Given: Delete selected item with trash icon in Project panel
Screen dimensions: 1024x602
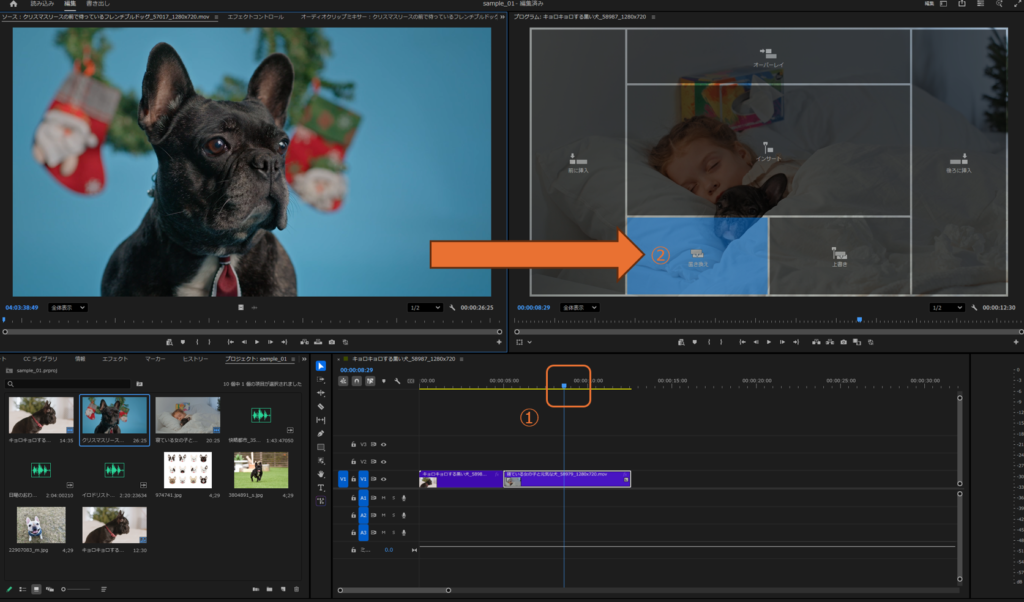Looking at the screenshot, I should tap(296, 589).
